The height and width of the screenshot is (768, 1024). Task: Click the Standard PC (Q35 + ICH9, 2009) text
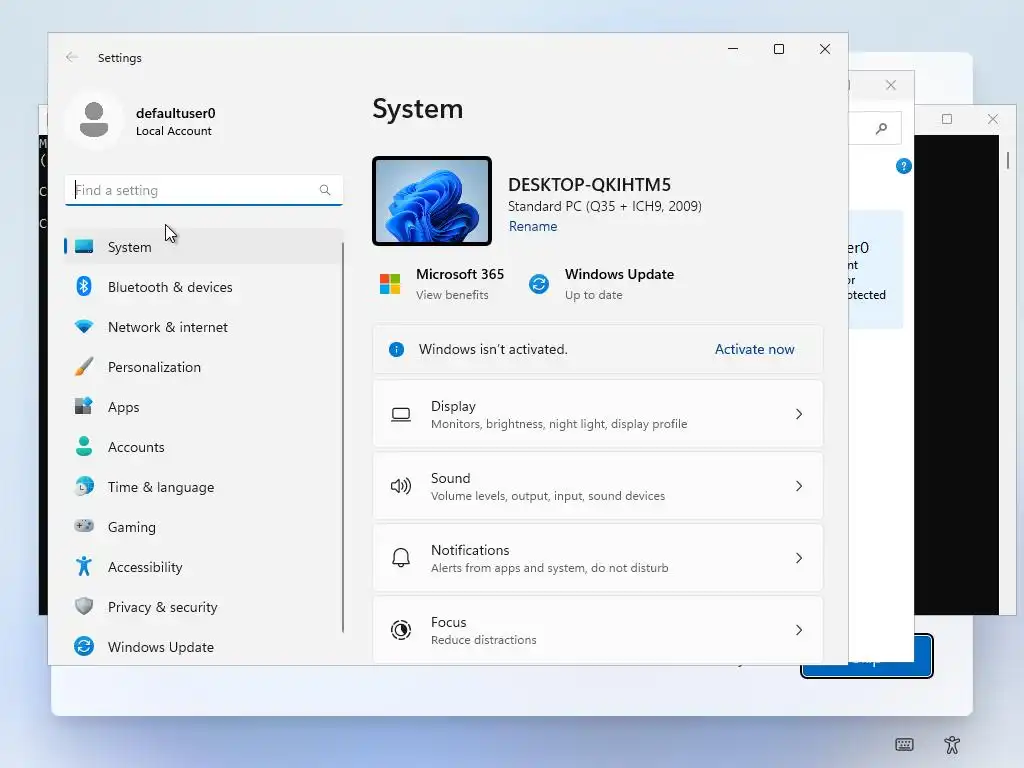(x=605, y=206)
